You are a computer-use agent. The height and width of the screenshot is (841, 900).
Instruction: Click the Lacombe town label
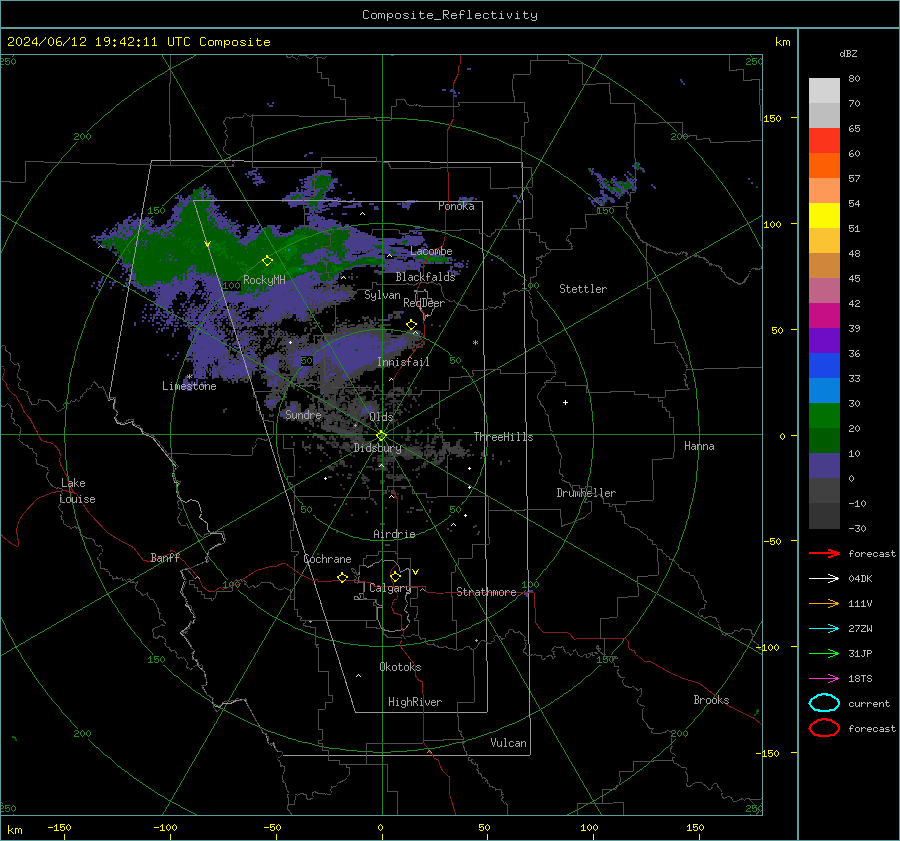pos(431,251)
